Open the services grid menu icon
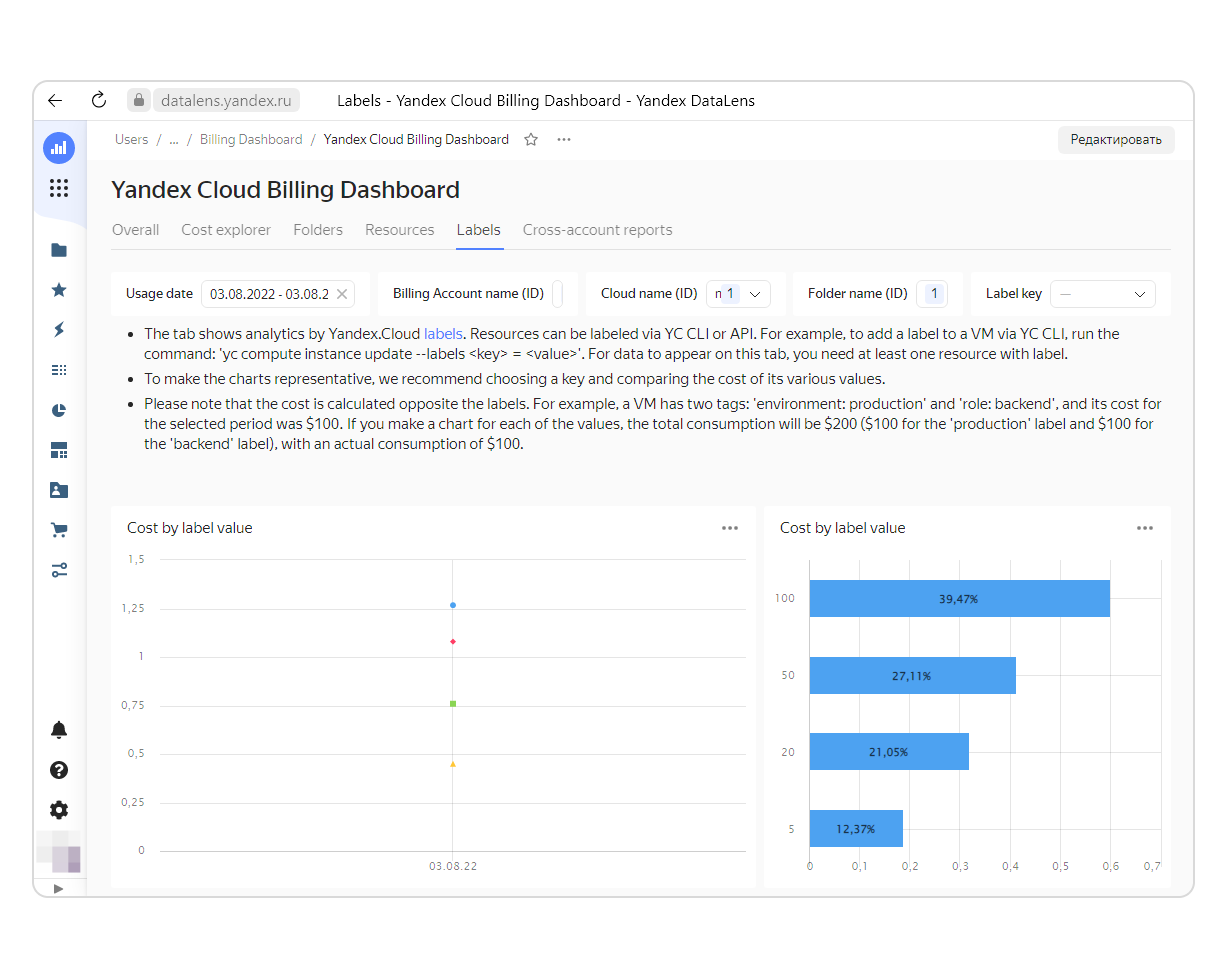1227x978 pixels. 59,188
